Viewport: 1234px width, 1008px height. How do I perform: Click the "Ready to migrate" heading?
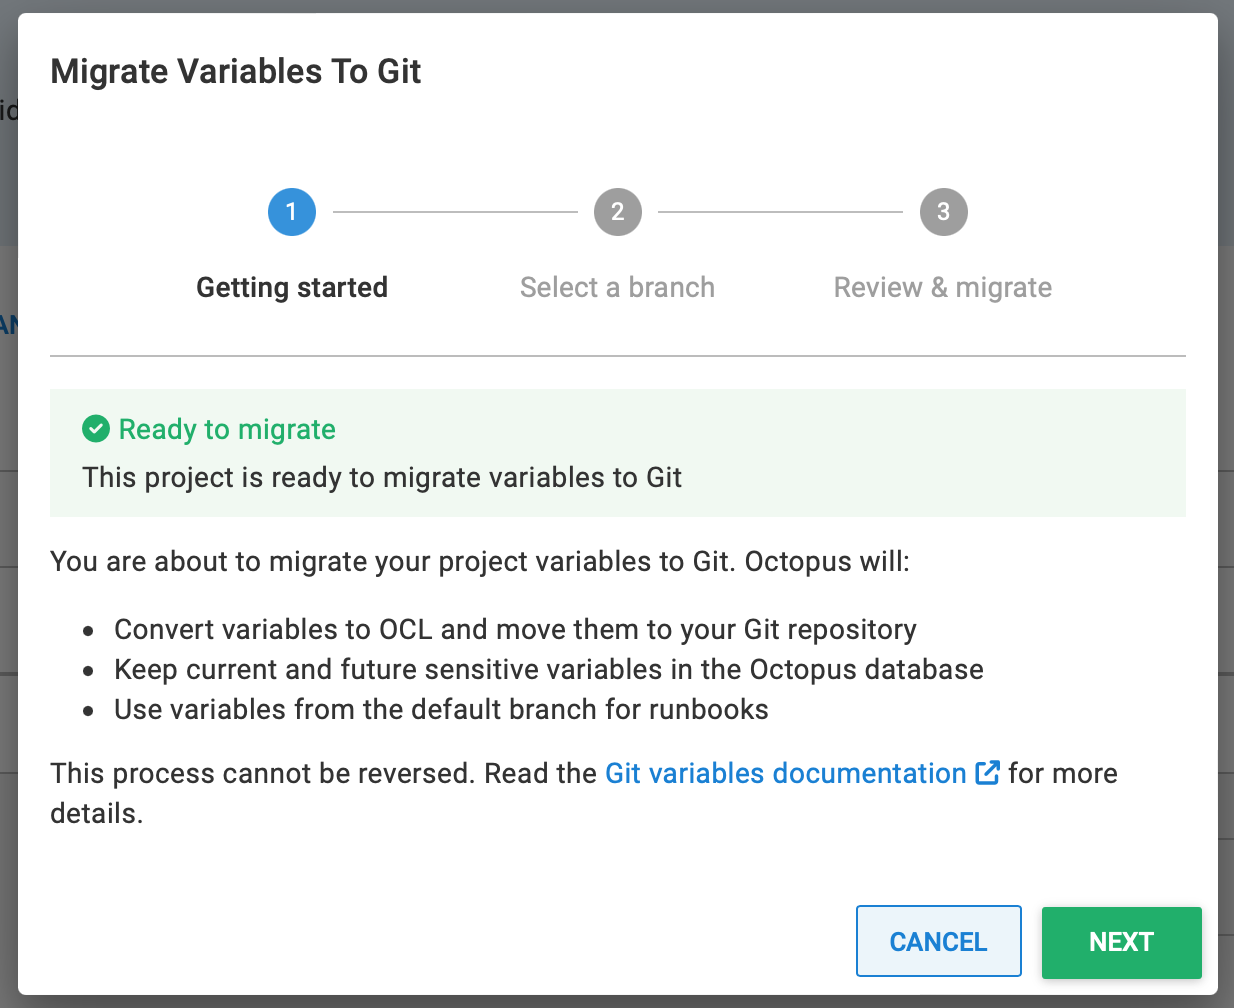click(x=227, y=430)
